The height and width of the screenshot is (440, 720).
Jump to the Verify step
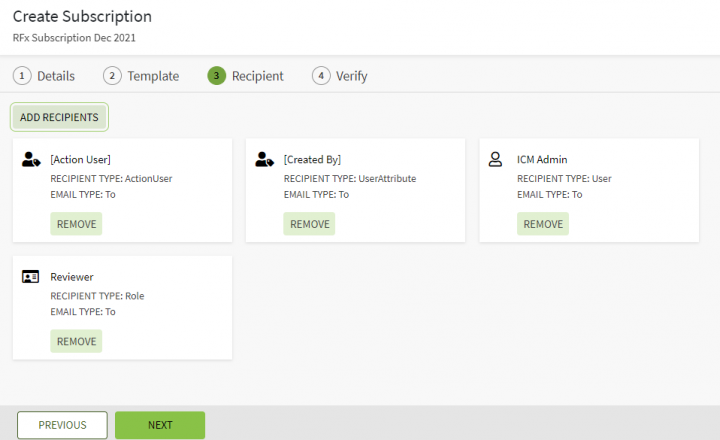(x=340, y=76)
